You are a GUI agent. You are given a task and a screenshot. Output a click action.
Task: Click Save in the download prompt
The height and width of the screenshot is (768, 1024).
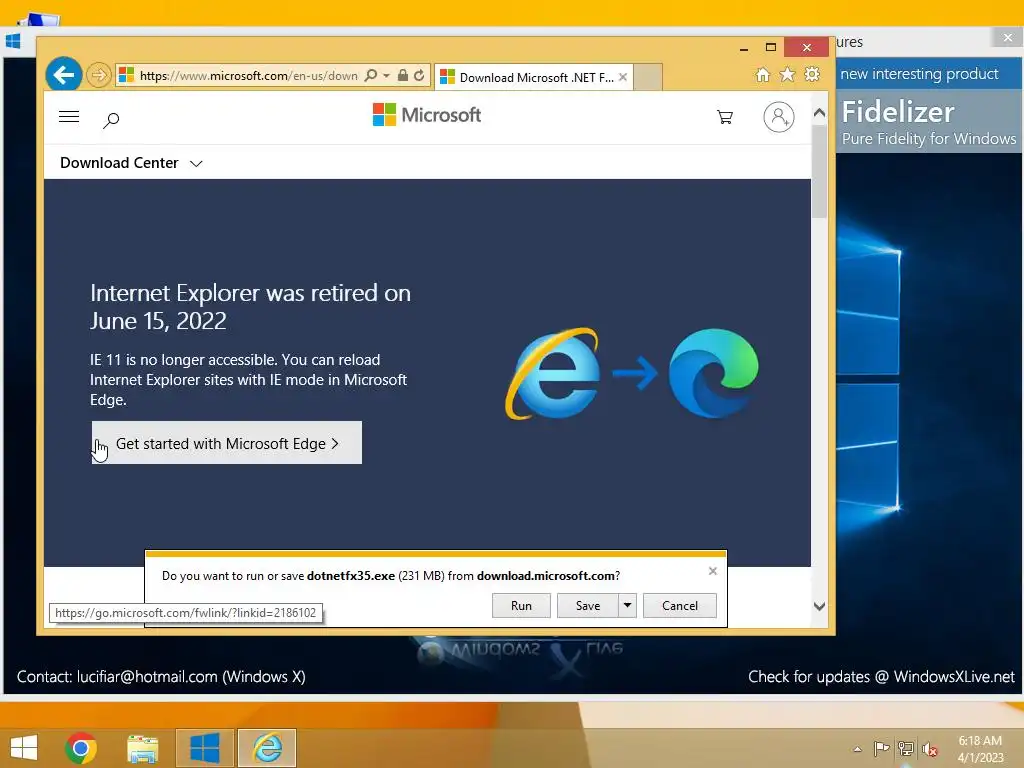(588, 605)
